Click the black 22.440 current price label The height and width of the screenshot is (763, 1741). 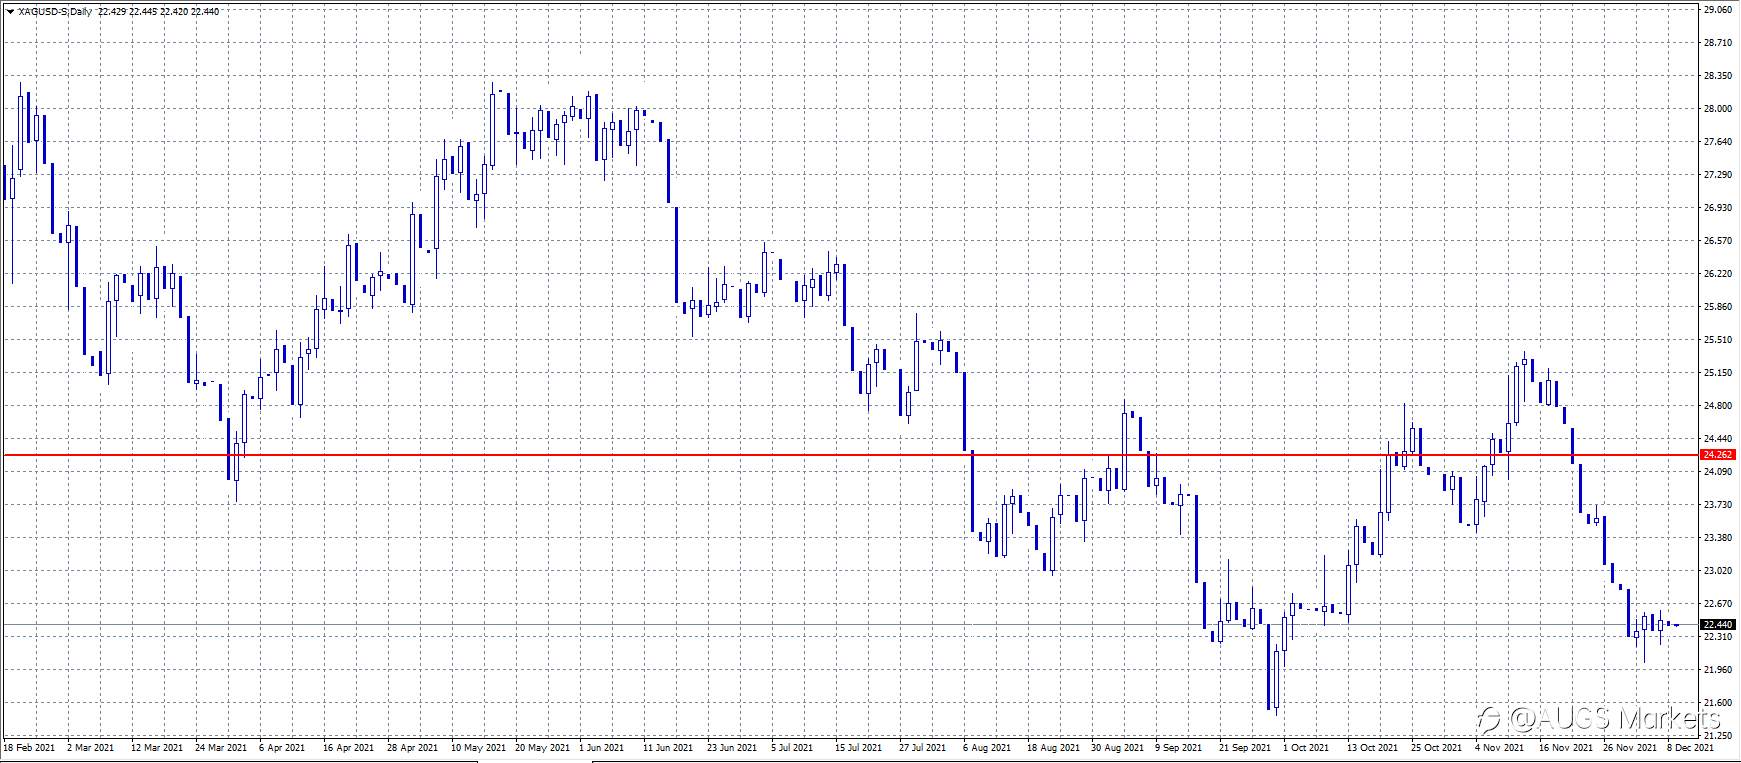click(1719, 625)
